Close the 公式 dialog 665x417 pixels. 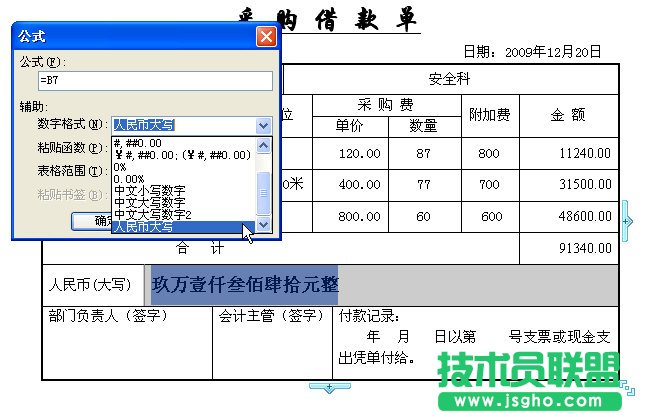point(266,36)
